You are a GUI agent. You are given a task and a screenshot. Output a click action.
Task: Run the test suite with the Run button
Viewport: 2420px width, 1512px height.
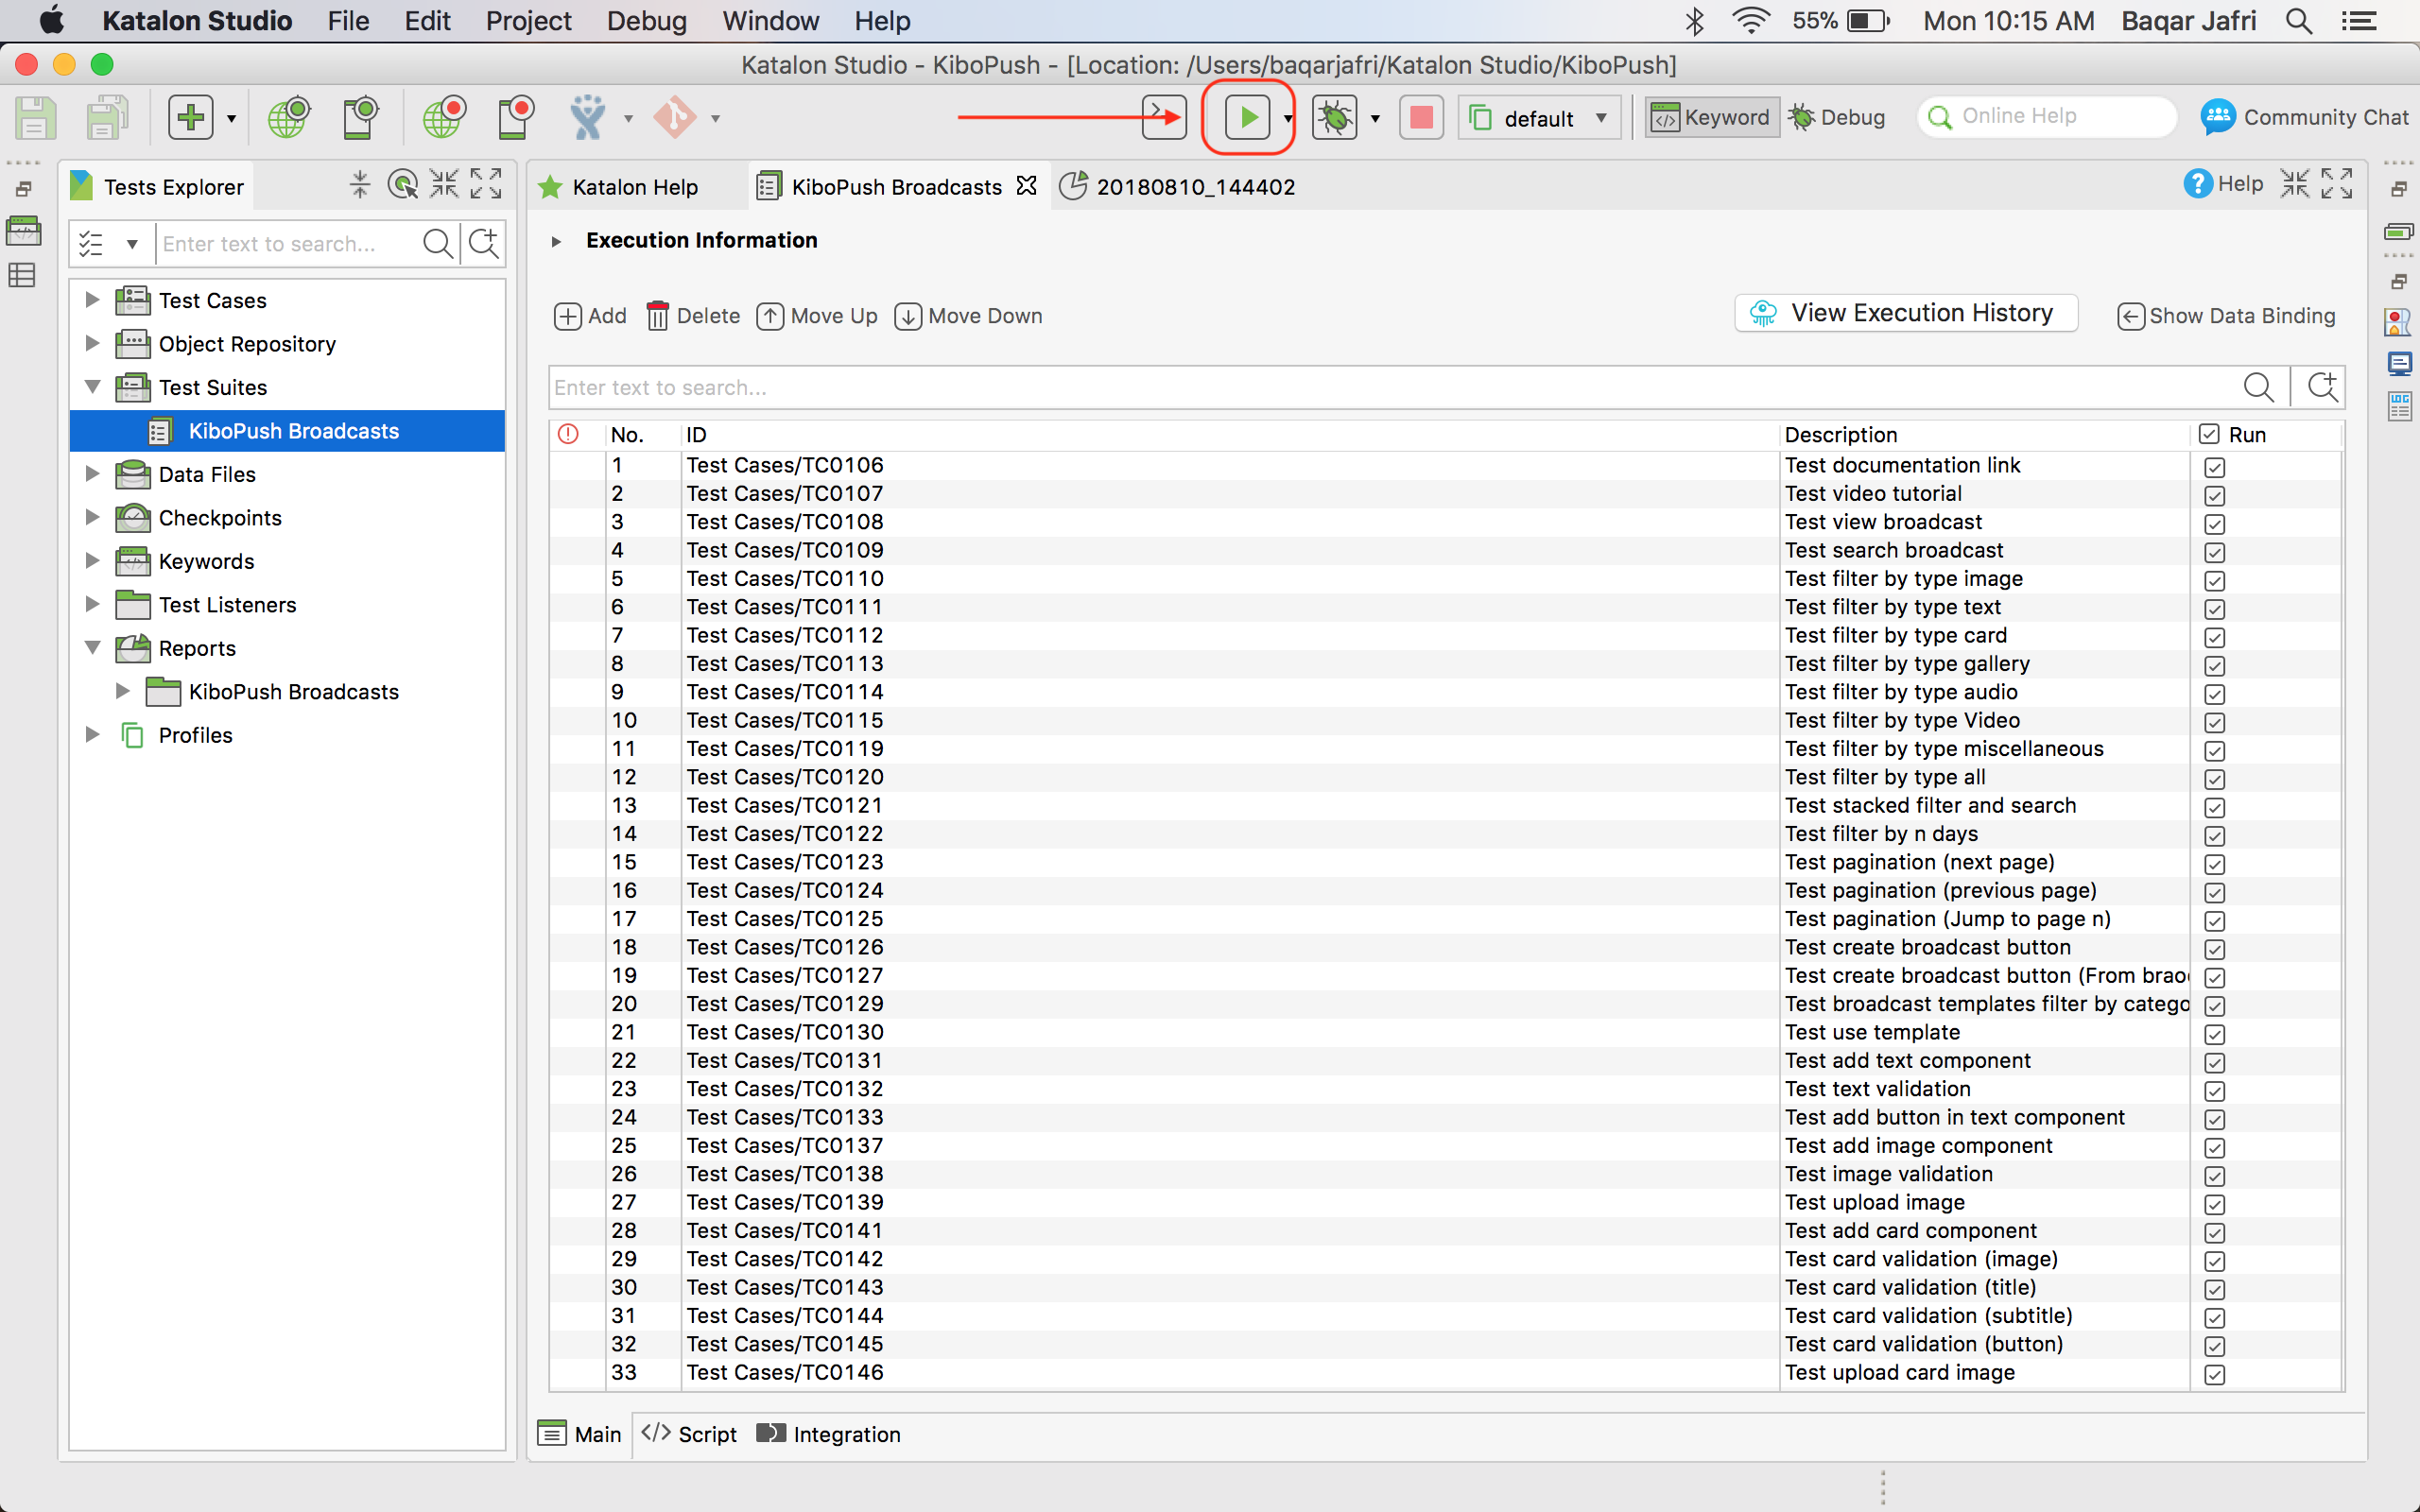(1247, 117)
